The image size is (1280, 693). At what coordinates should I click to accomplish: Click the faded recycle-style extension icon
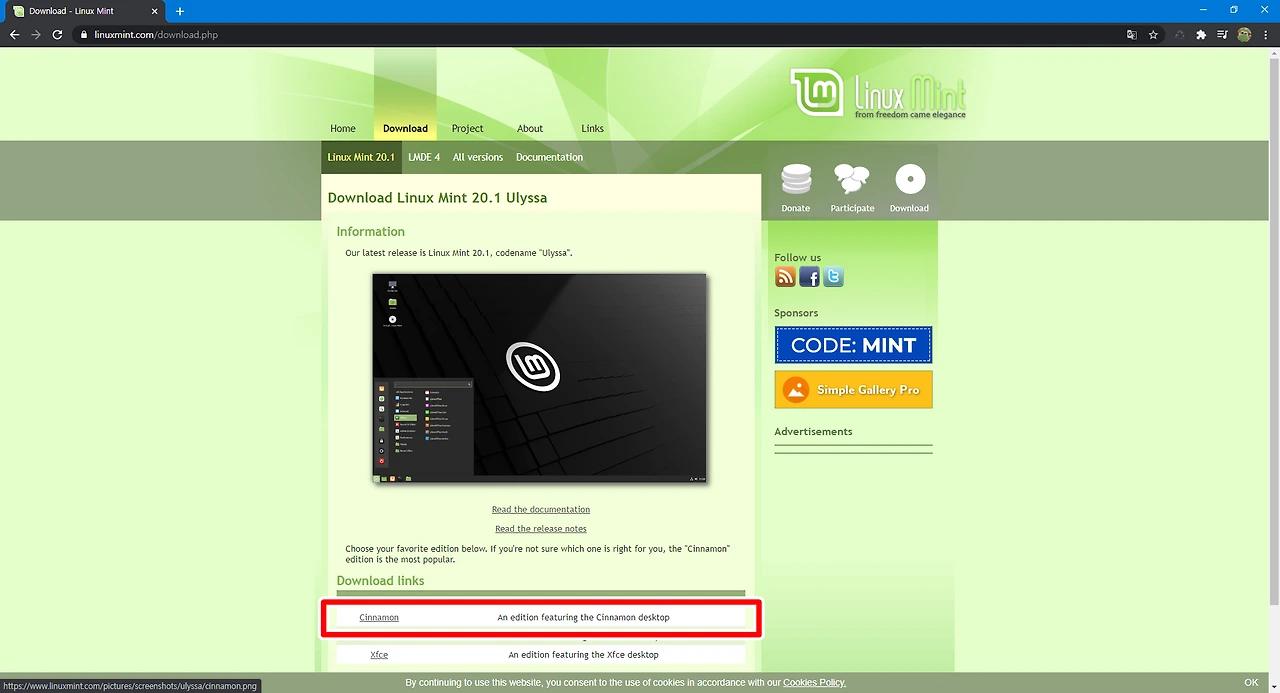coord(1180,34)
